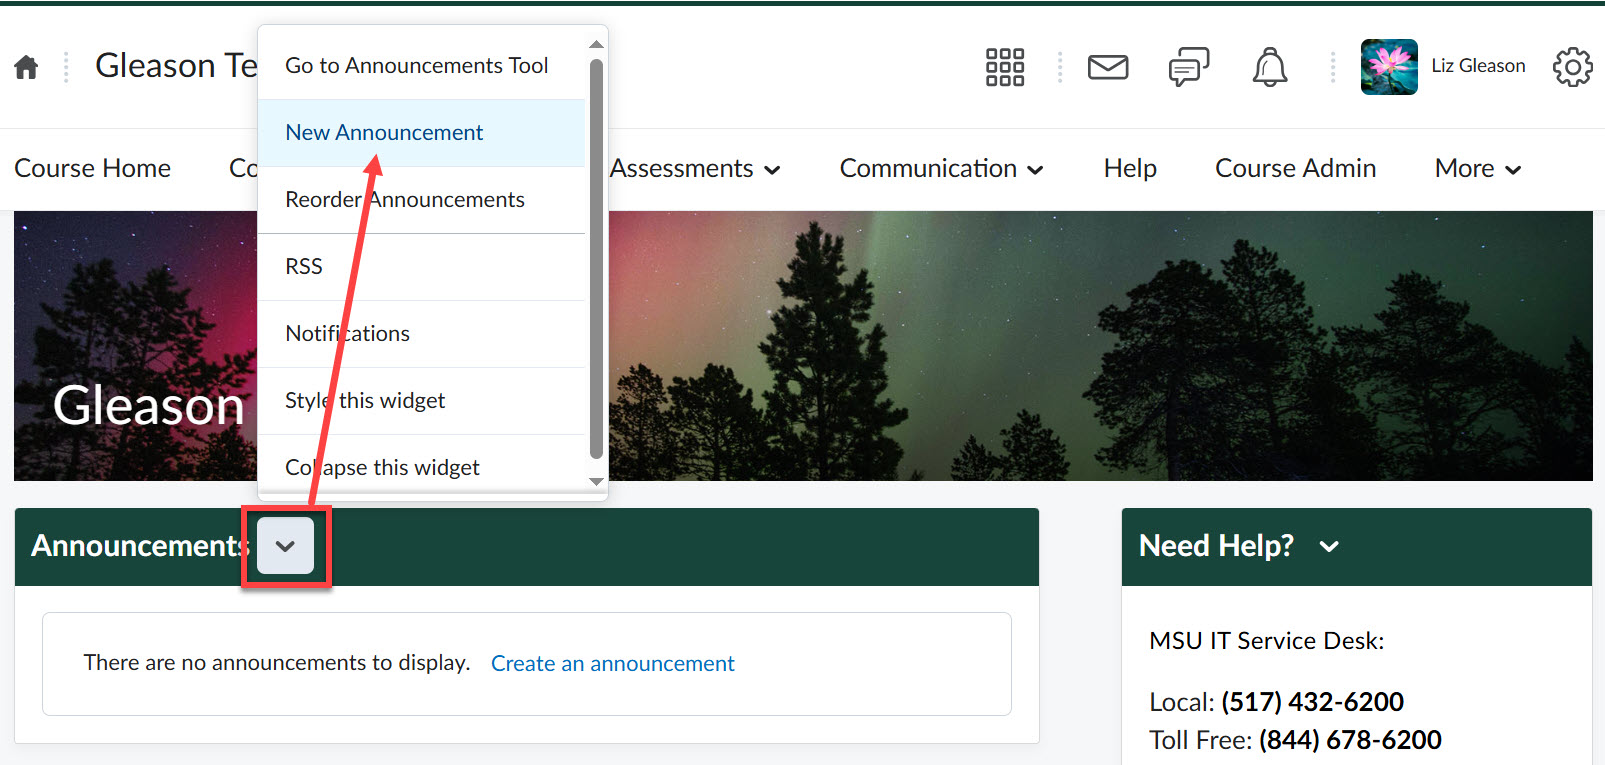
Task: Go to Course Admin
Action: tap(1295, 169)
